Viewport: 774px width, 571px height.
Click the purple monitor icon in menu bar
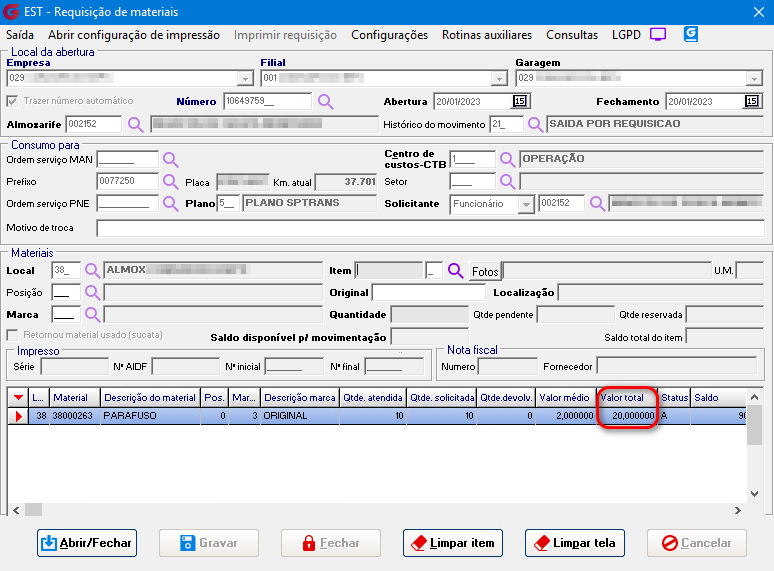tap(658, 34)
